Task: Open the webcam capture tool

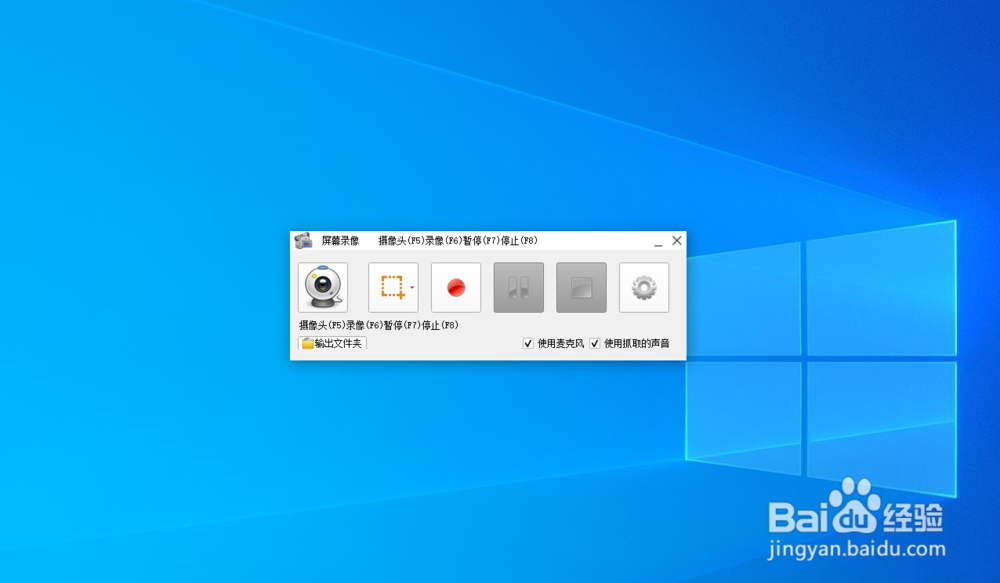Action: point(323,288)
